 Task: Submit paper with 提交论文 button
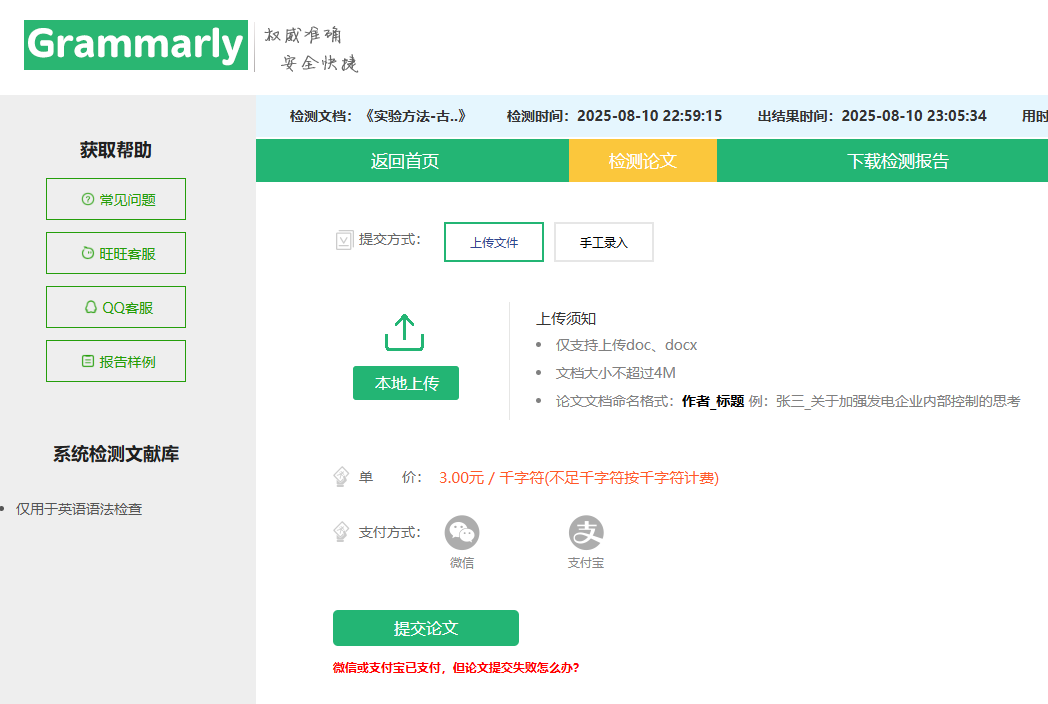click(426, 628)
